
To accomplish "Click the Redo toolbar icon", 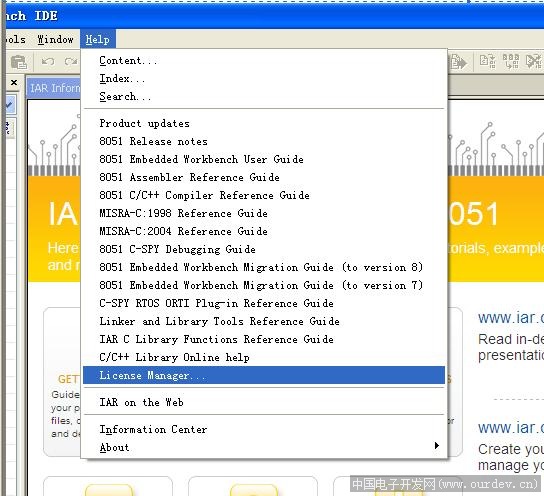I will [71, 62].
